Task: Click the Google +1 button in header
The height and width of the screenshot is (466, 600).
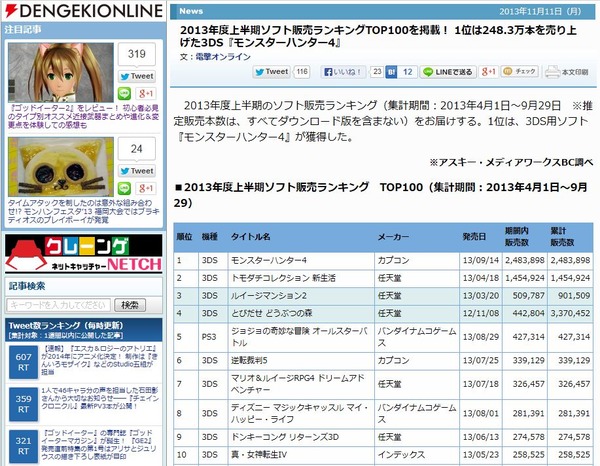Action: 488,72
